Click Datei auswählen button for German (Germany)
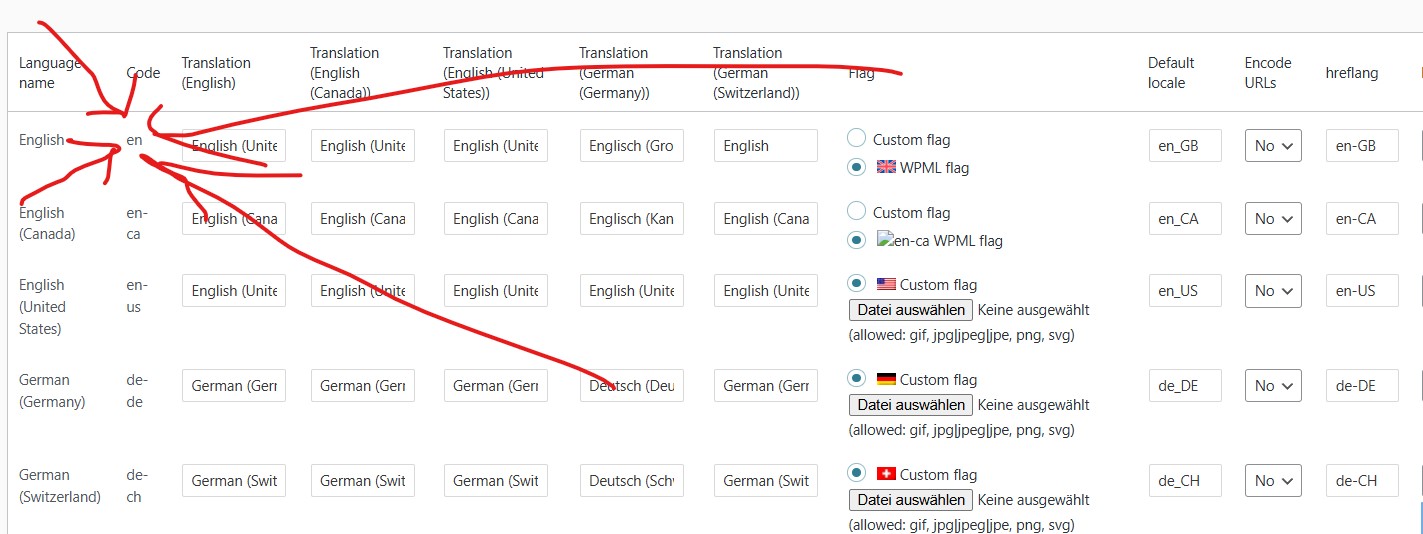The image size is (1423, 534). click(910, 405)
